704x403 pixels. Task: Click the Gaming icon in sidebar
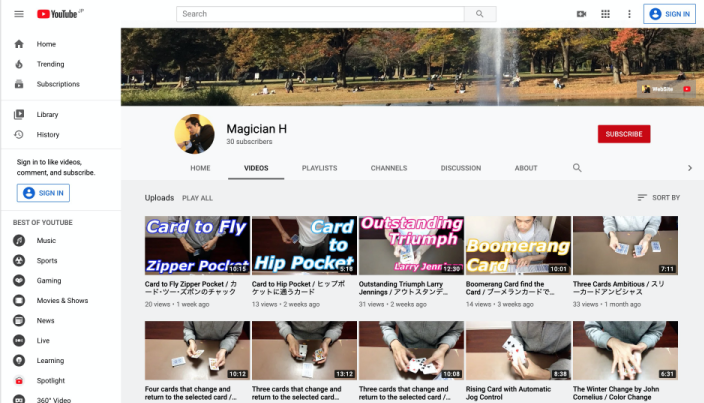point(19,280)
